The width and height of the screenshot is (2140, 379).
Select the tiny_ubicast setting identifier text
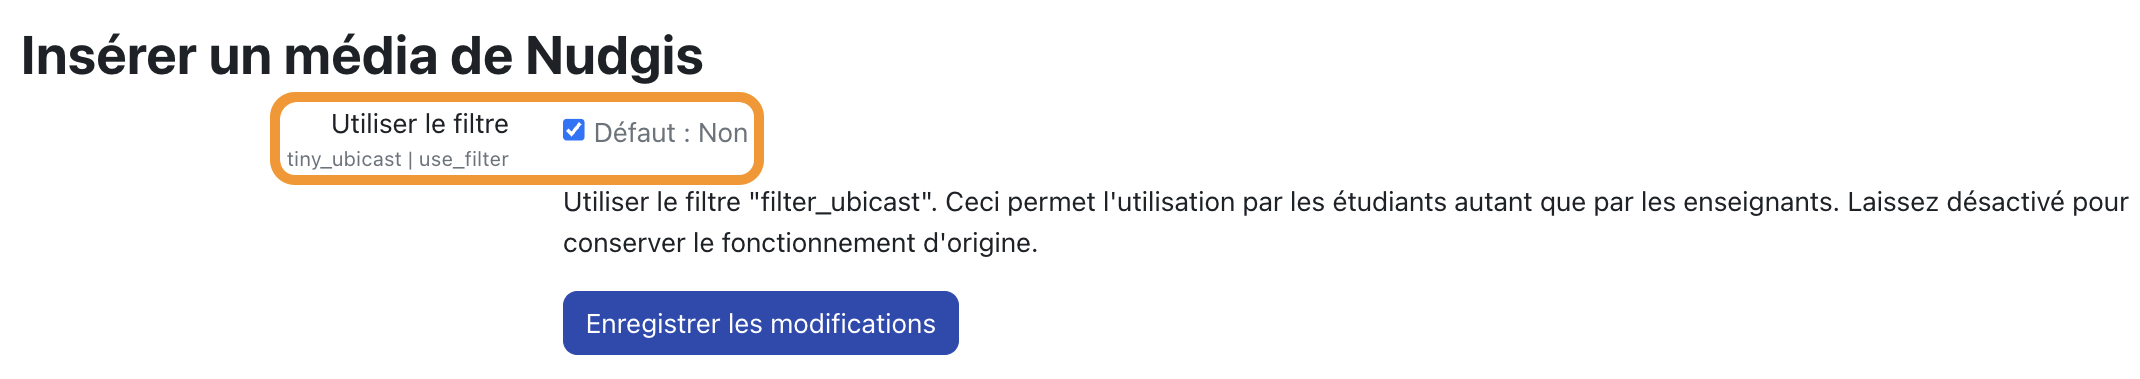(344, 159)
